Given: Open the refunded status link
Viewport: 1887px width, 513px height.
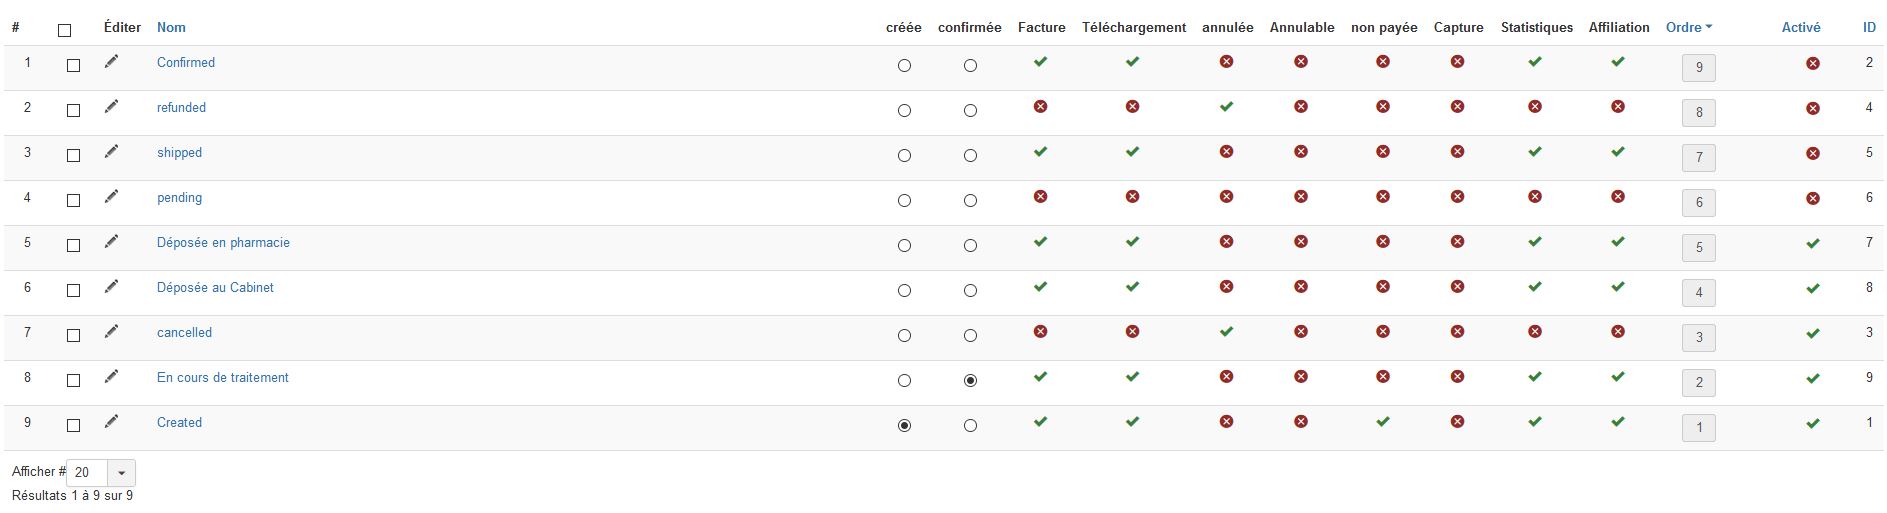Looking at the screenshot, I should 181,108.
